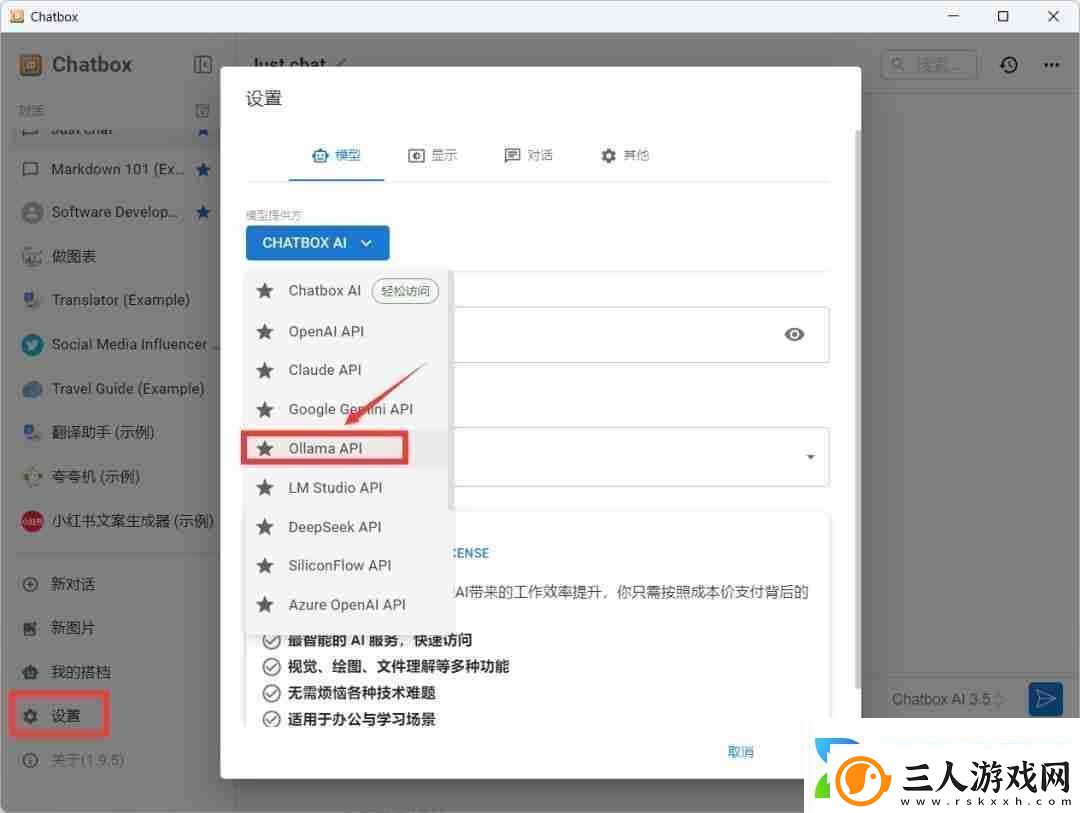Open 我的搭档 in sidebar
This screenshot has width=1080, height=813.
[67, 672]
